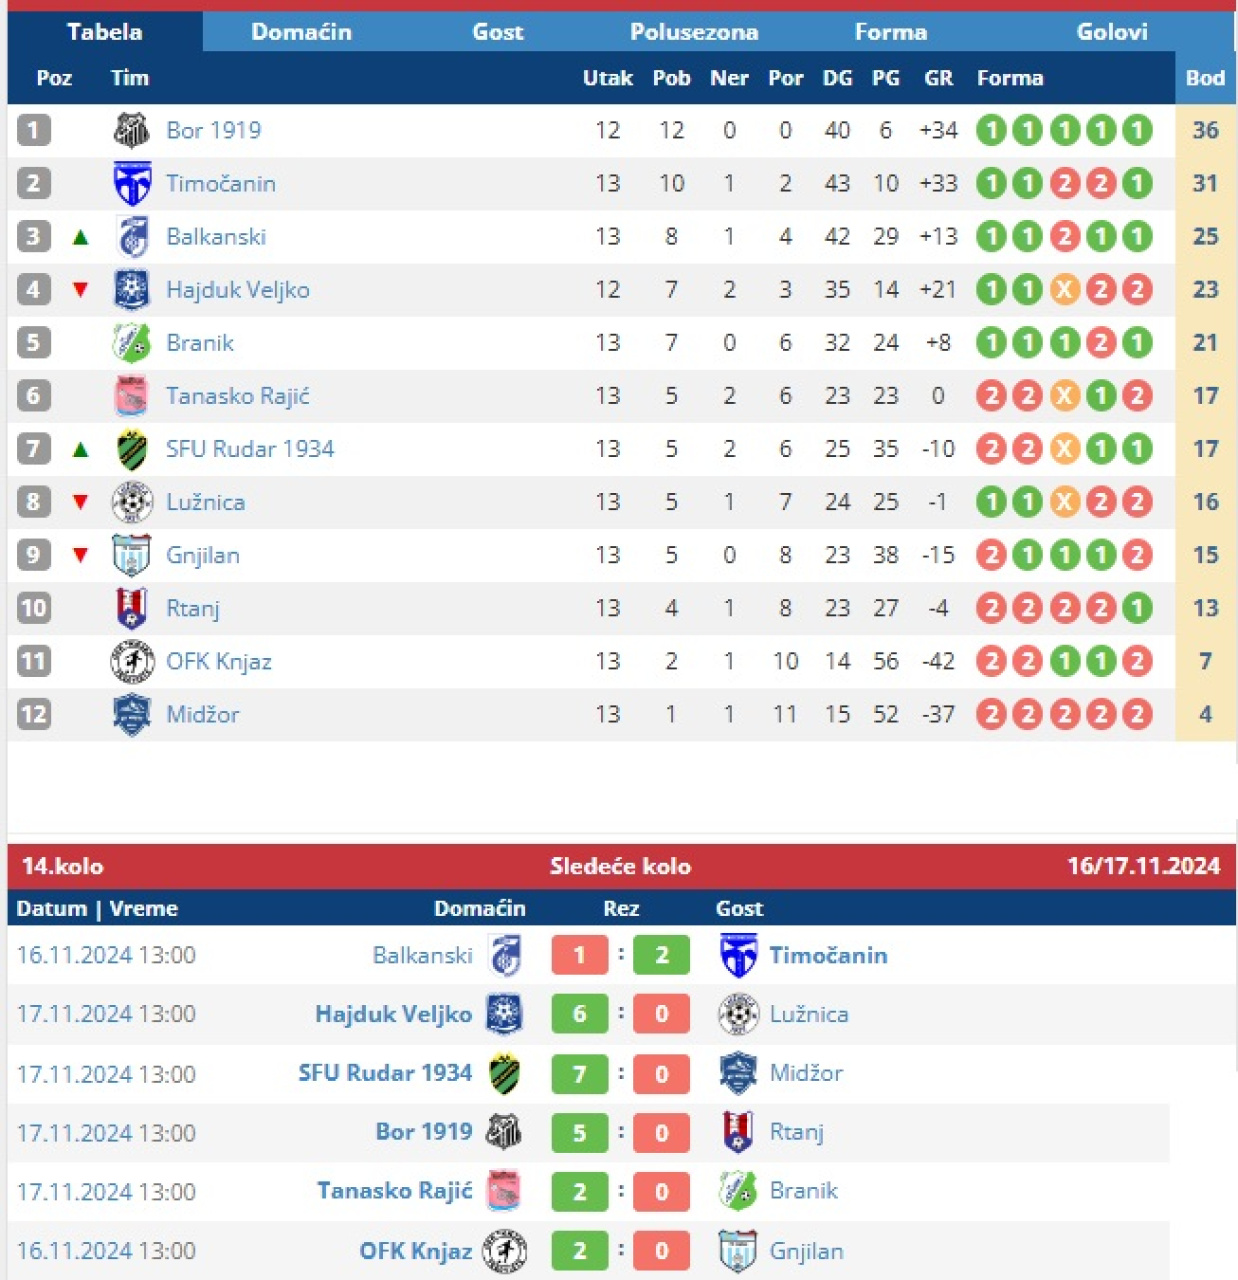Click the Tanasko Rajić crest in standings
The image size is (1238, 1280).
tap(131, 396)
